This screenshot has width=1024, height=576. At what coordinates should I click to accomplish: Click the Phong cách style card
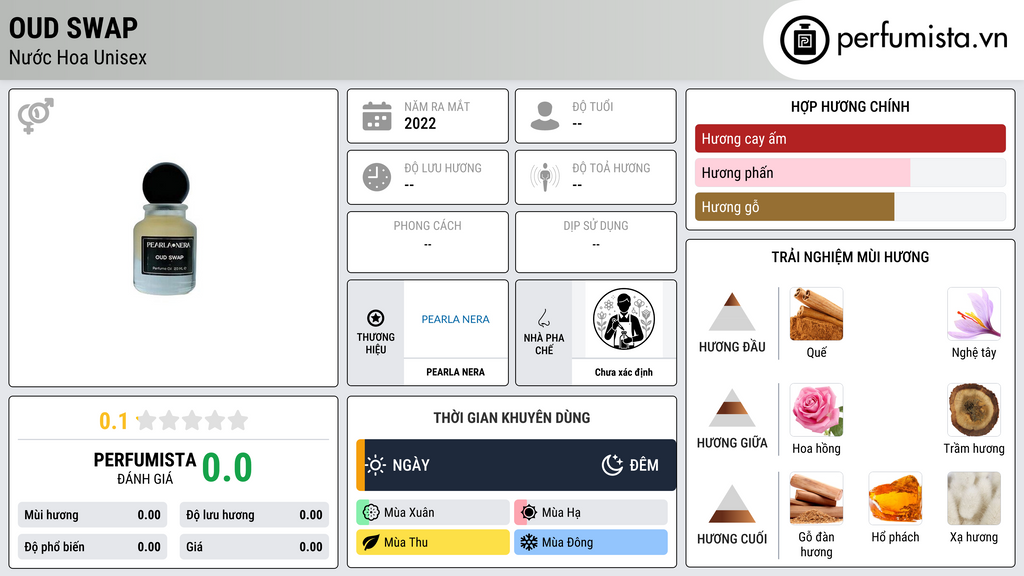(428, 242)
